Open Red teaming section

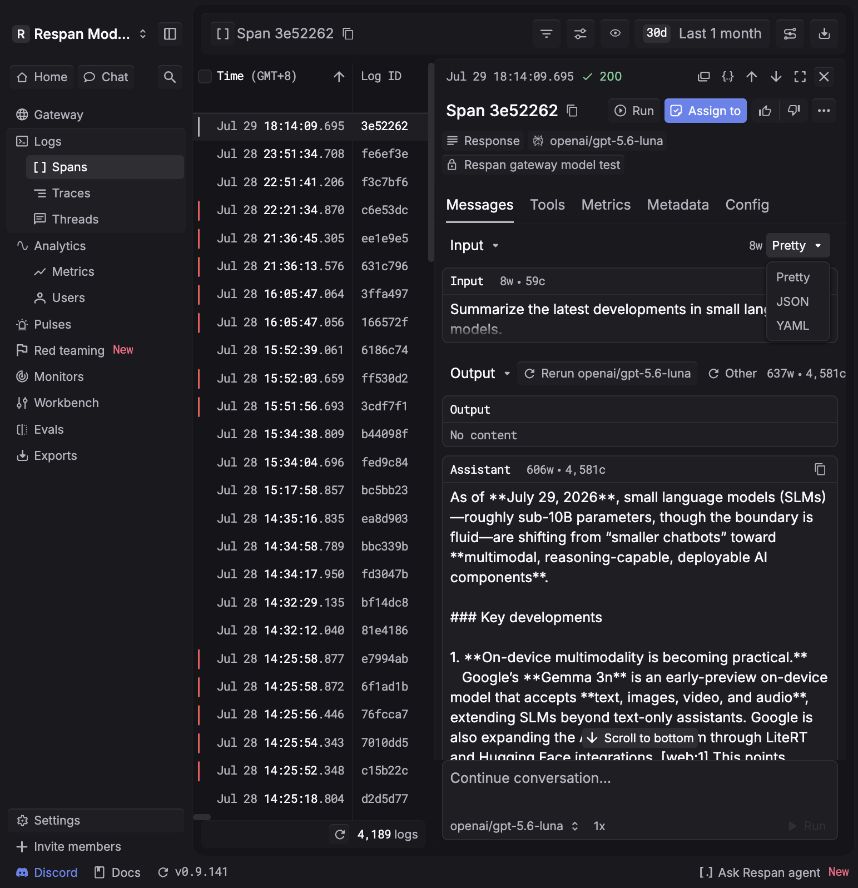coord(96,351)
